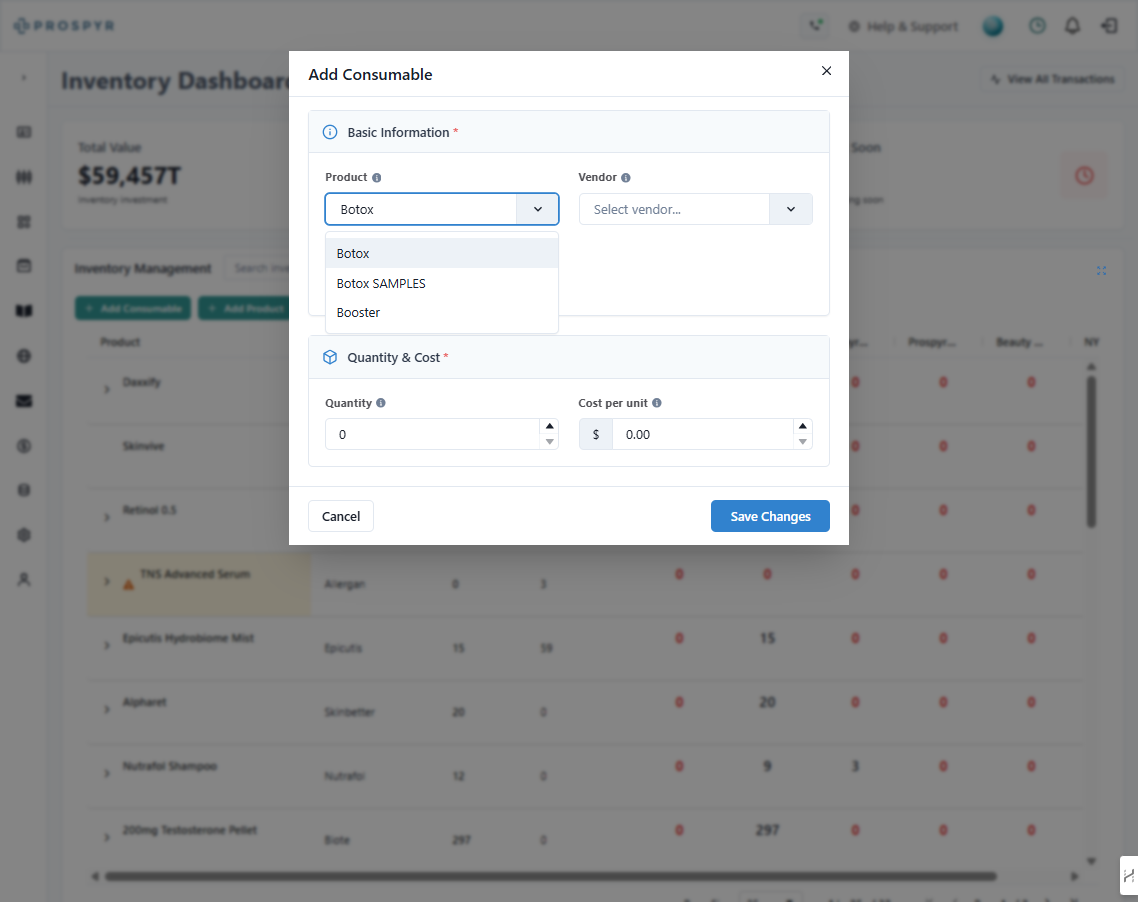Click the bottom-right widget handle icon
1138x902 pixels.
tap(1129, 876)
